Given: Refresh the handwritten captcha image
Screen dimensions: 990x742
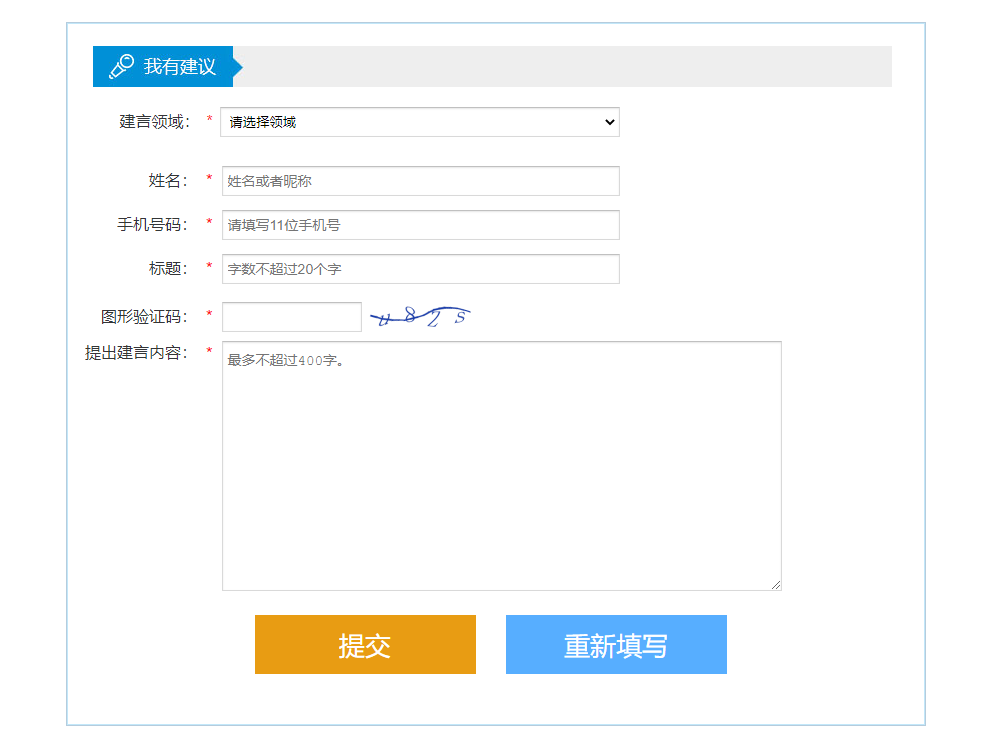Looking at the screenshot, I should tap(420, 317).
